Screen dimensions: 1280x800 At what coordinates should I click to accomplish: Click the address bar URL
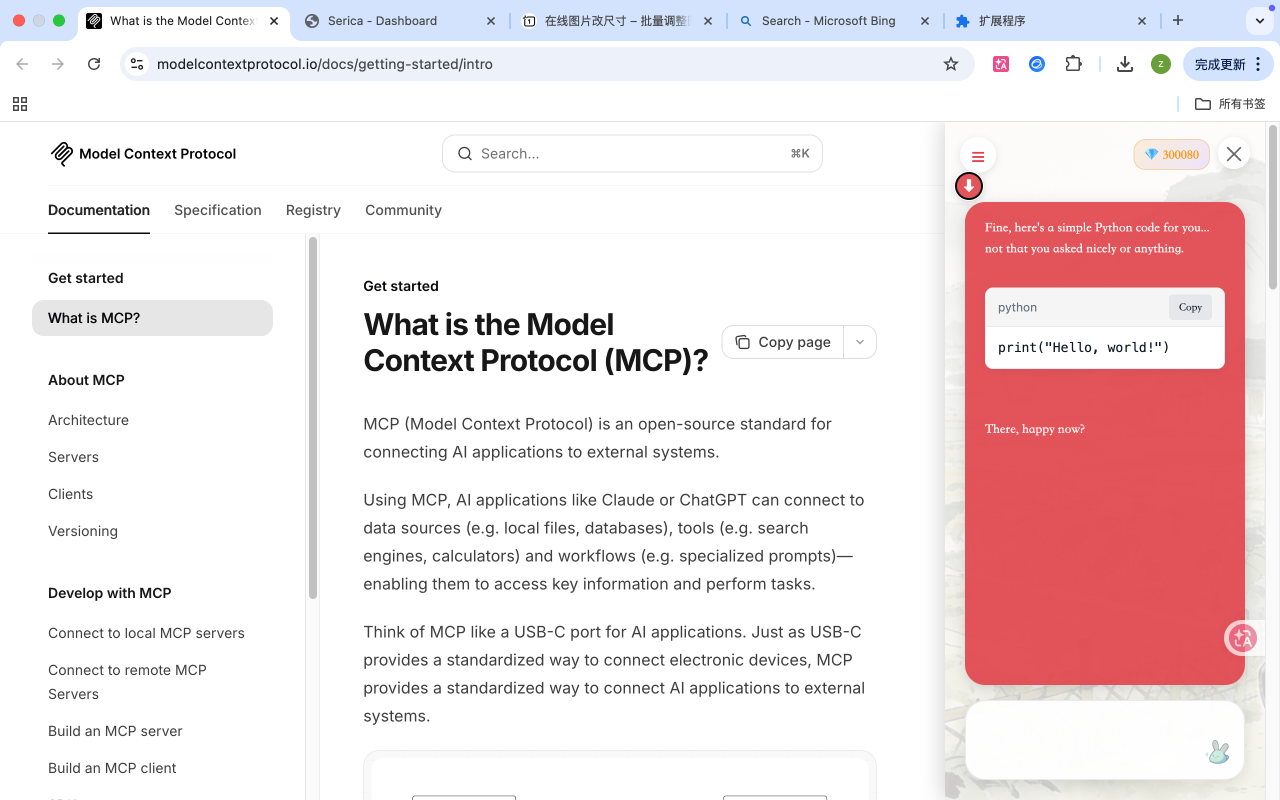(x=325, y=64)
